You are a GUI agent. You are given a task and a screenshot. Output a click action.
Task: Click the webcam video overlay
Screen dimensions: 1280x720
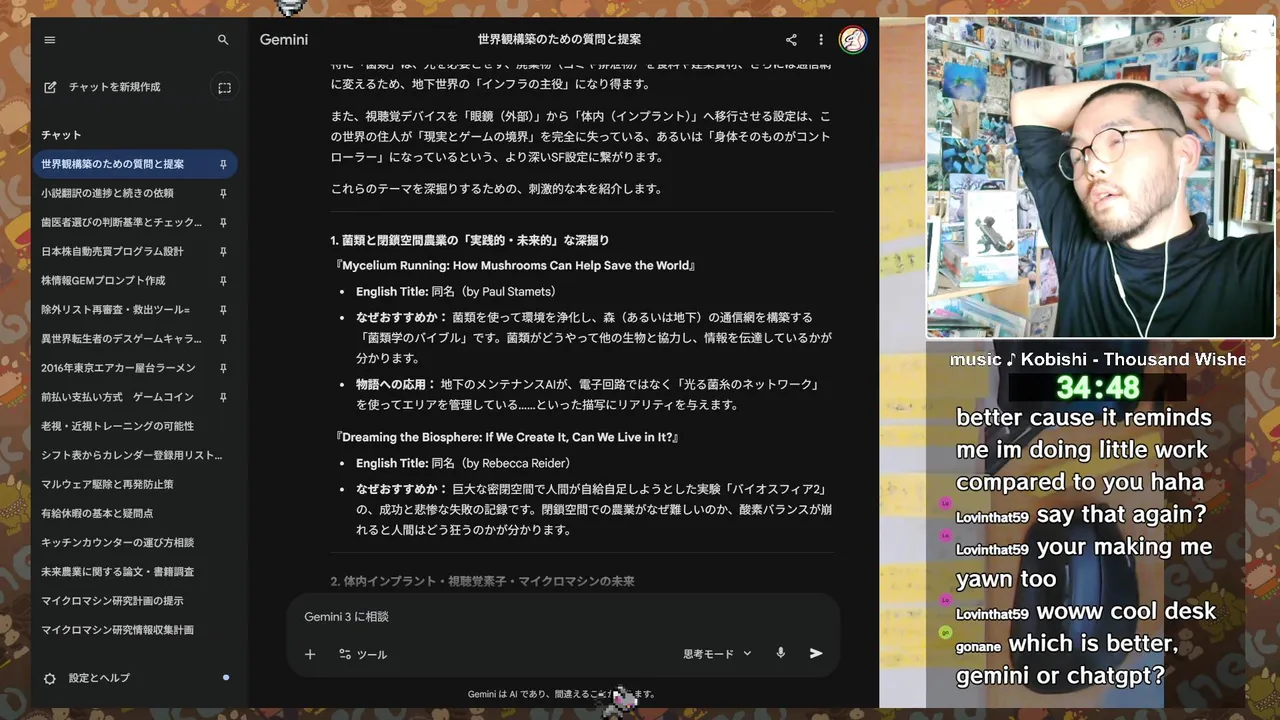pos(1101,178)
